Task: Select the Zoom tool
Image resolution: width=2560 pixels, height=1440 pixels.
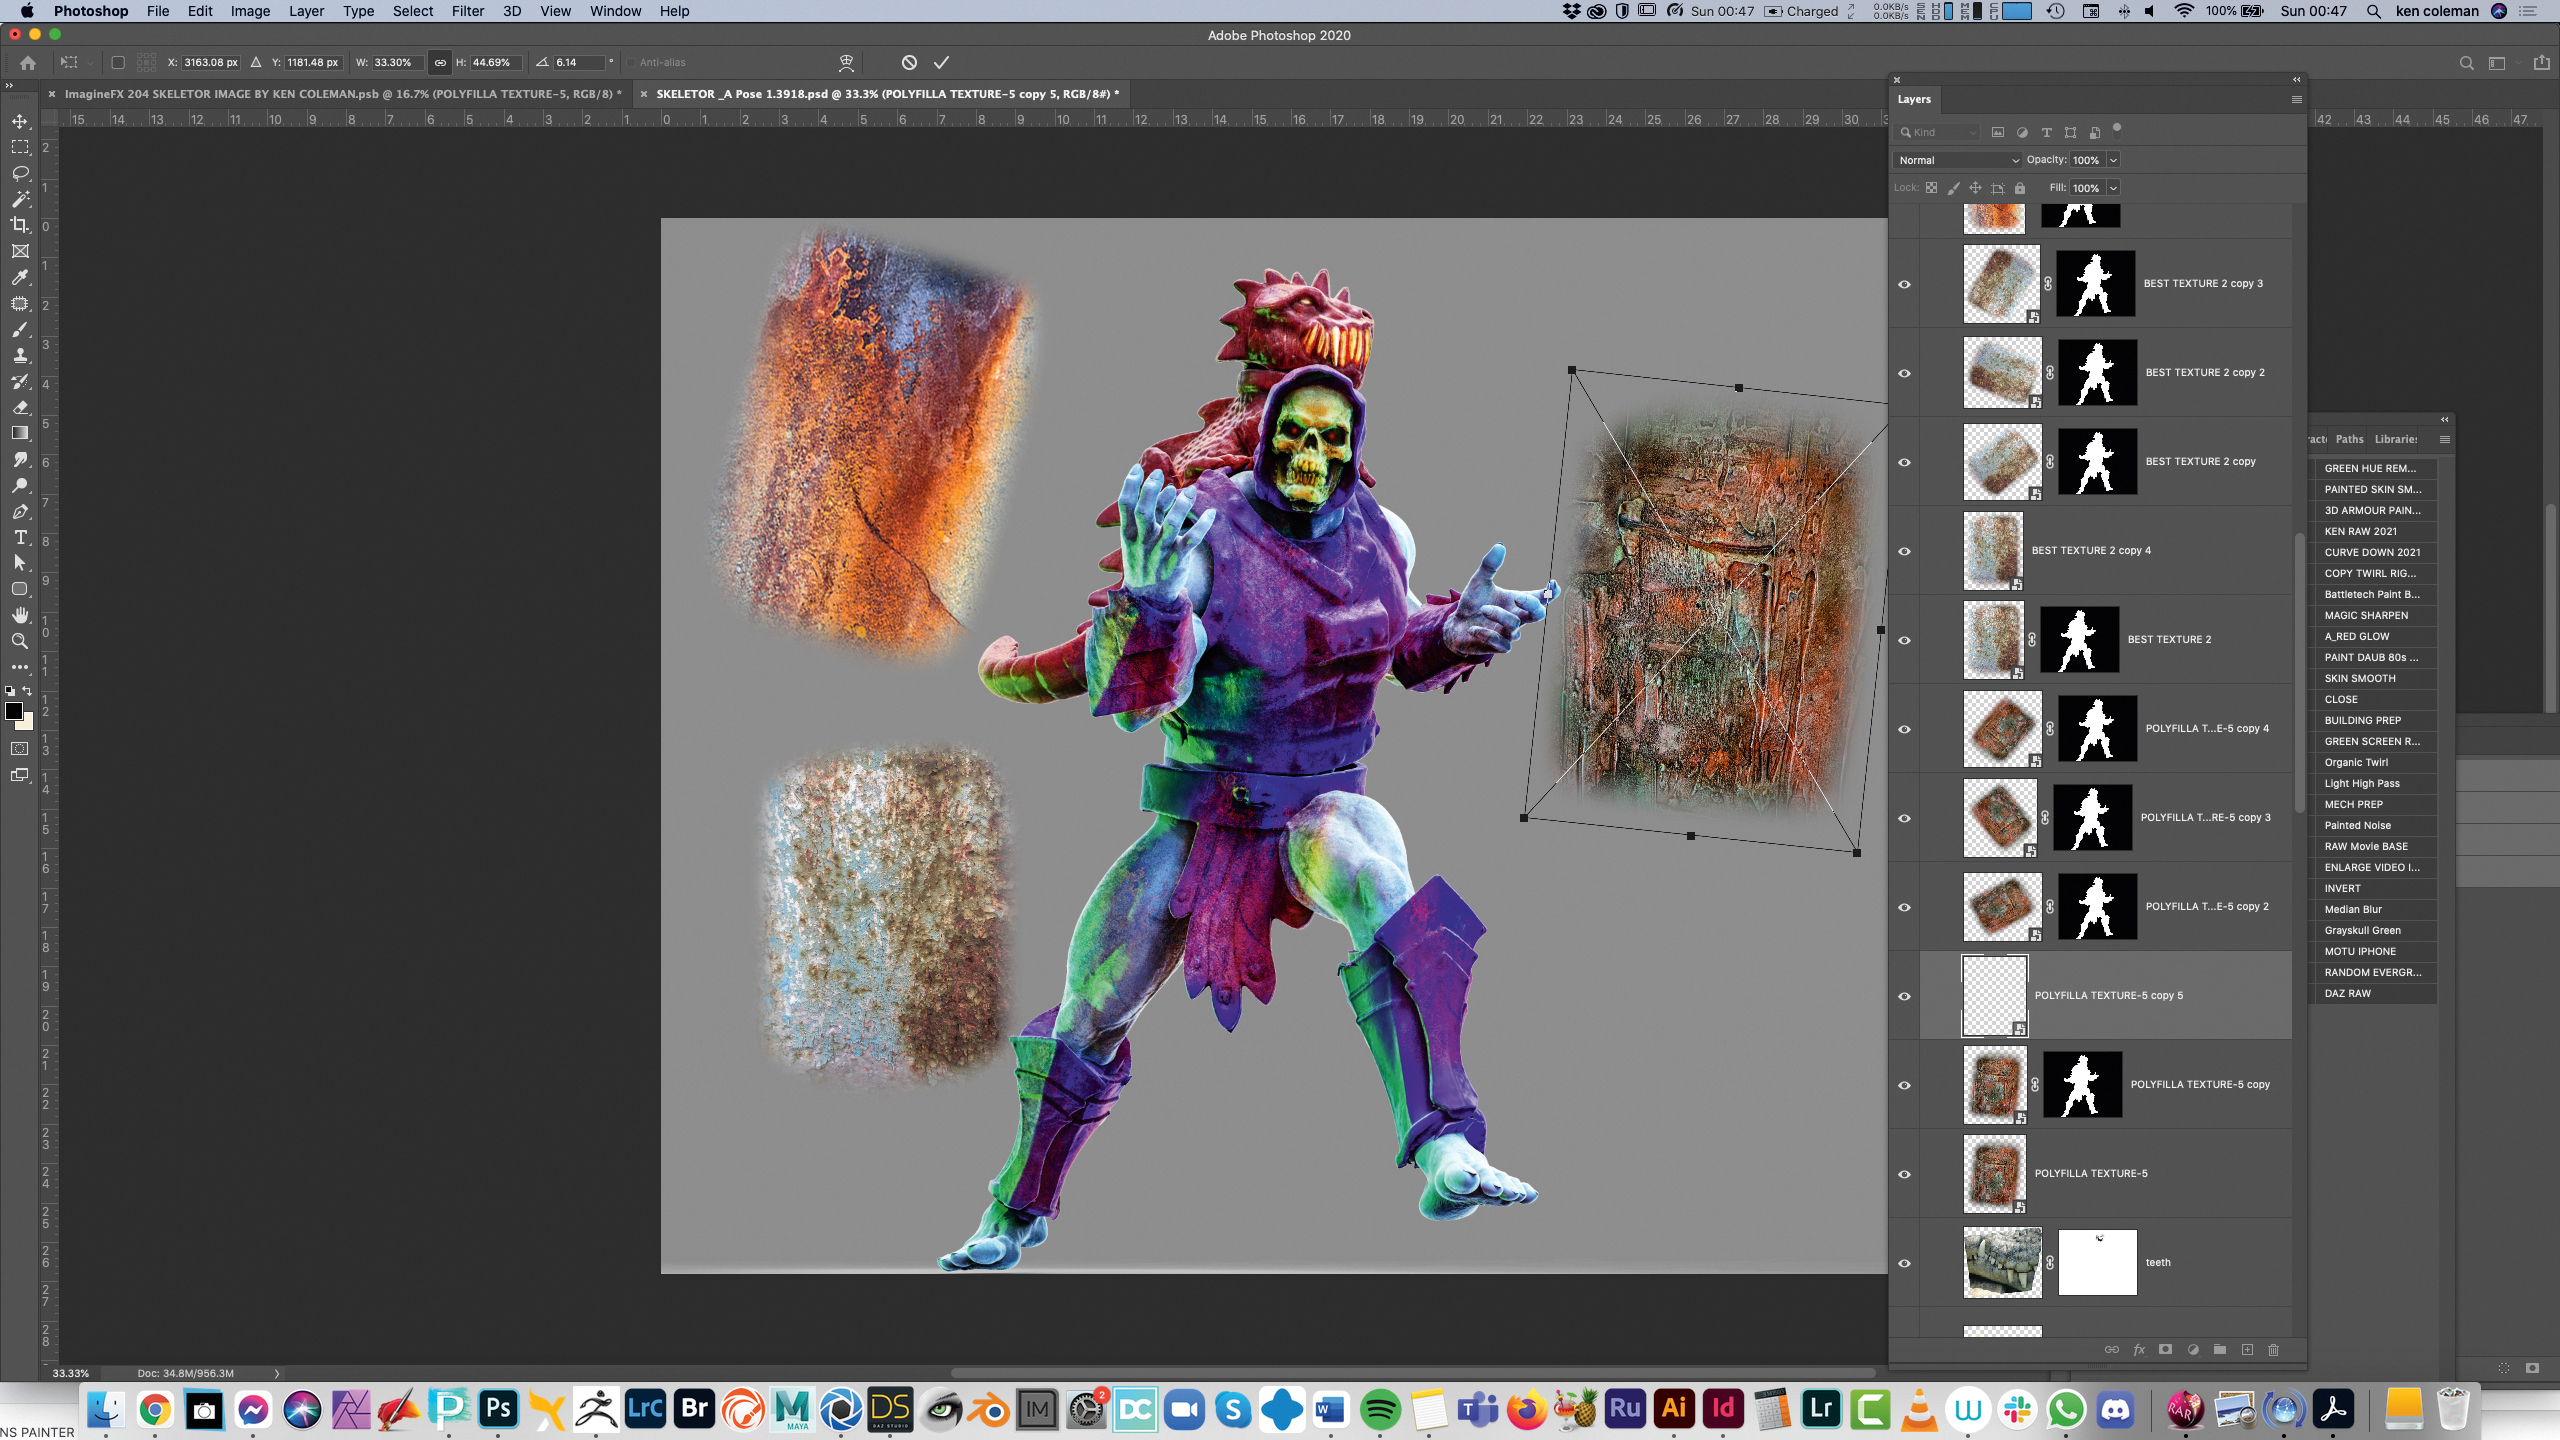Action: click(x=20, y=641)
